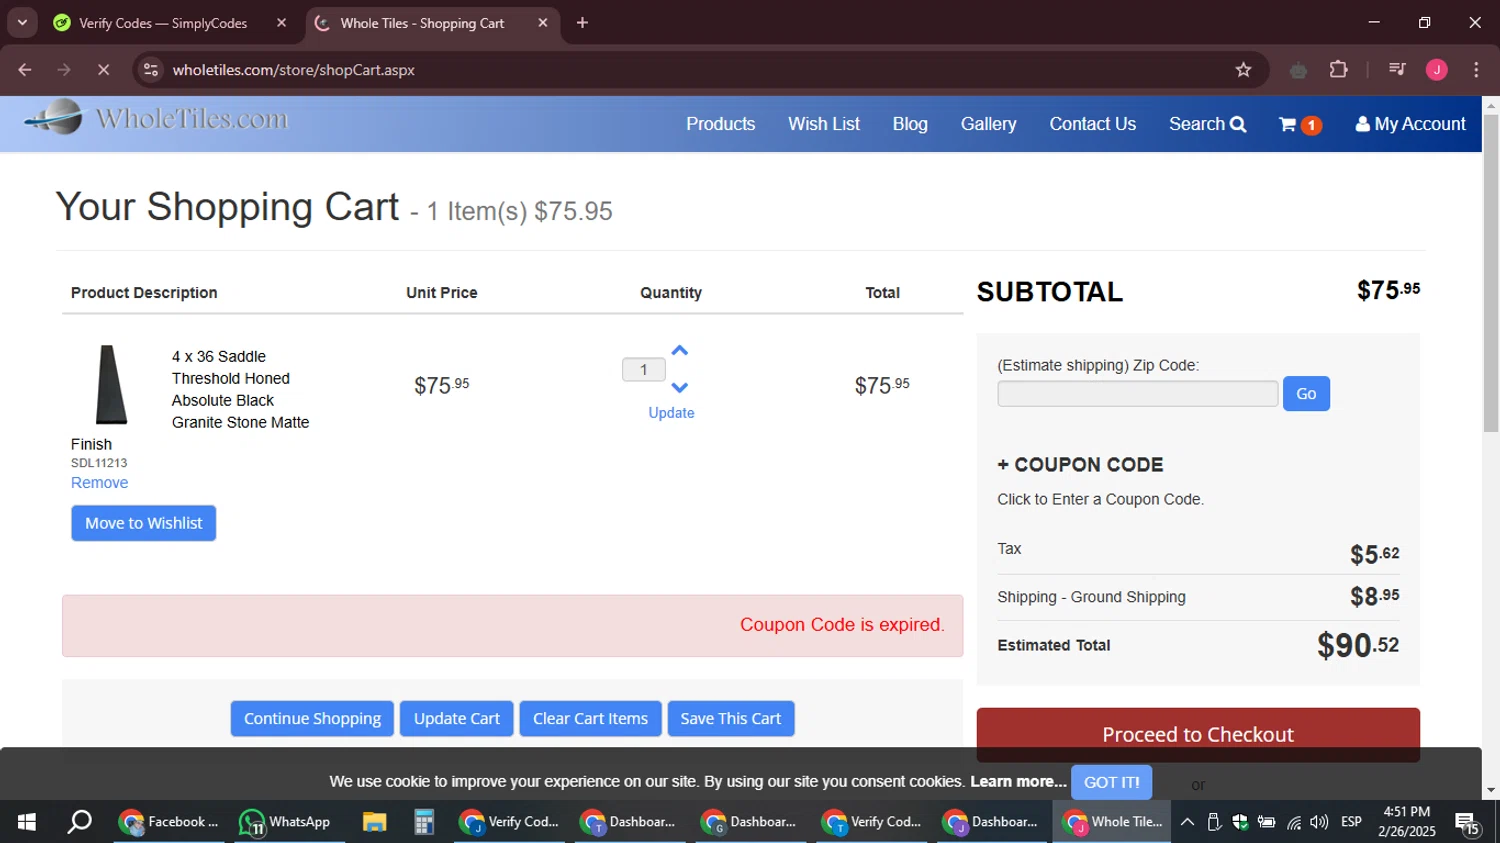Screen dimensions: 1500x843
Task: Open a new browser tab
Action: pyautogui.click(x=582, y=22)
